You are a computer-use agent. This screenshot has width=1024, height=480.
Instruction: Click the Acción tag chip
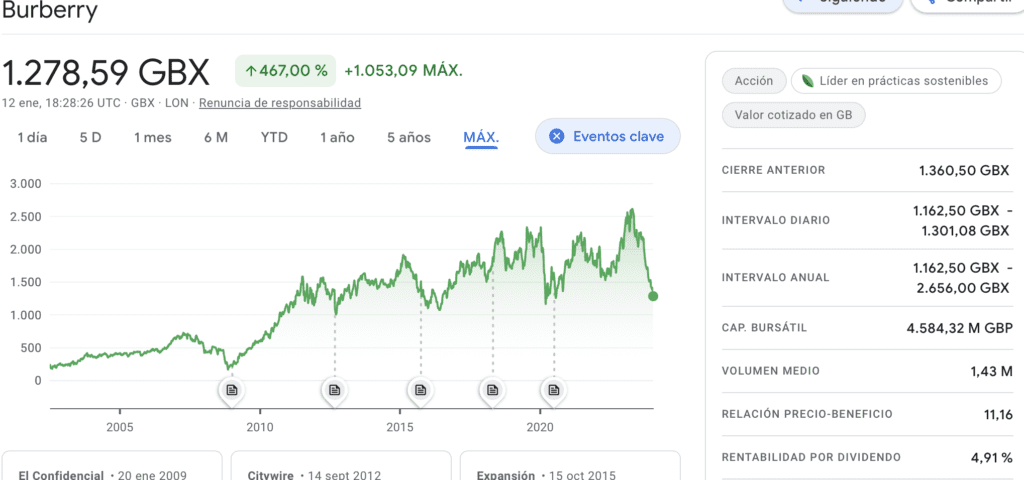click(754, 81)
